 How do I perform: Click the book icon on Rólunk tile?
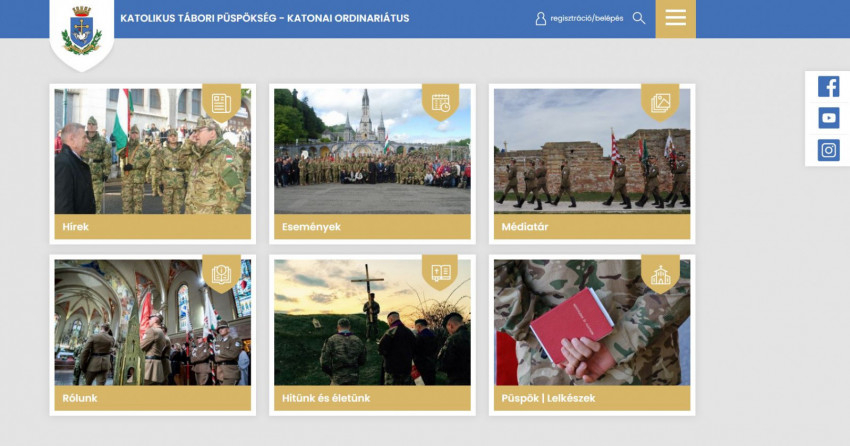[x=221, y=273]
